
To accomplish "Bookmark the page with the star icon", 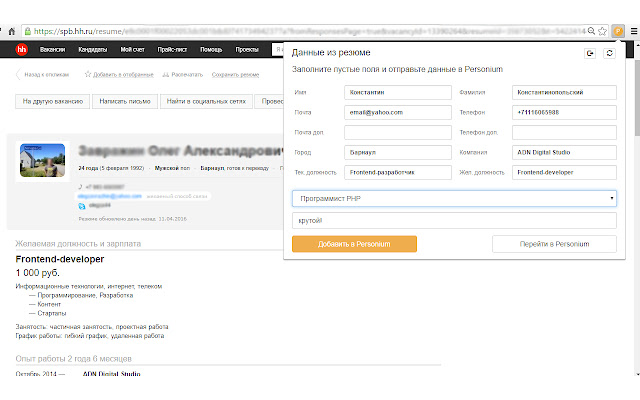I will (602, 31).
